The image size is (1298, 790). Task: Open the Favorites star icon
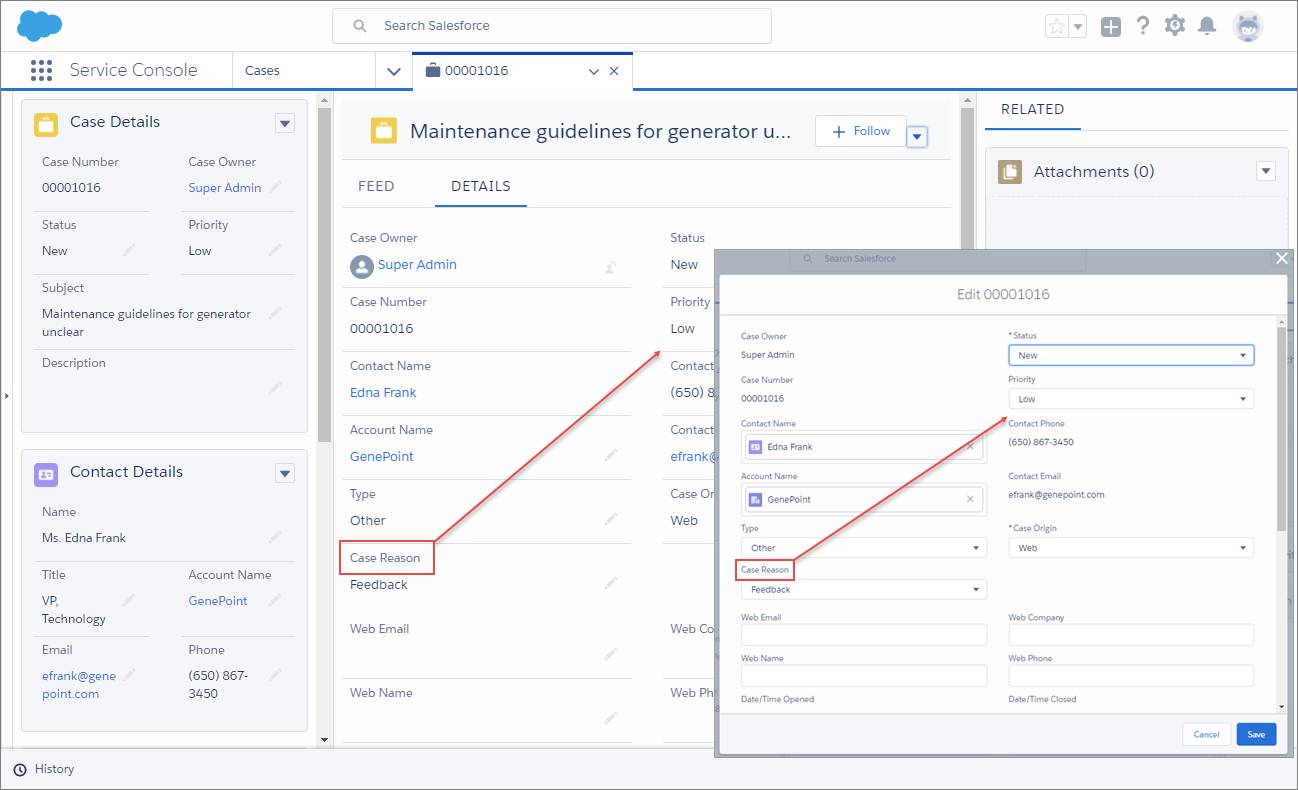pos(1057,27)
